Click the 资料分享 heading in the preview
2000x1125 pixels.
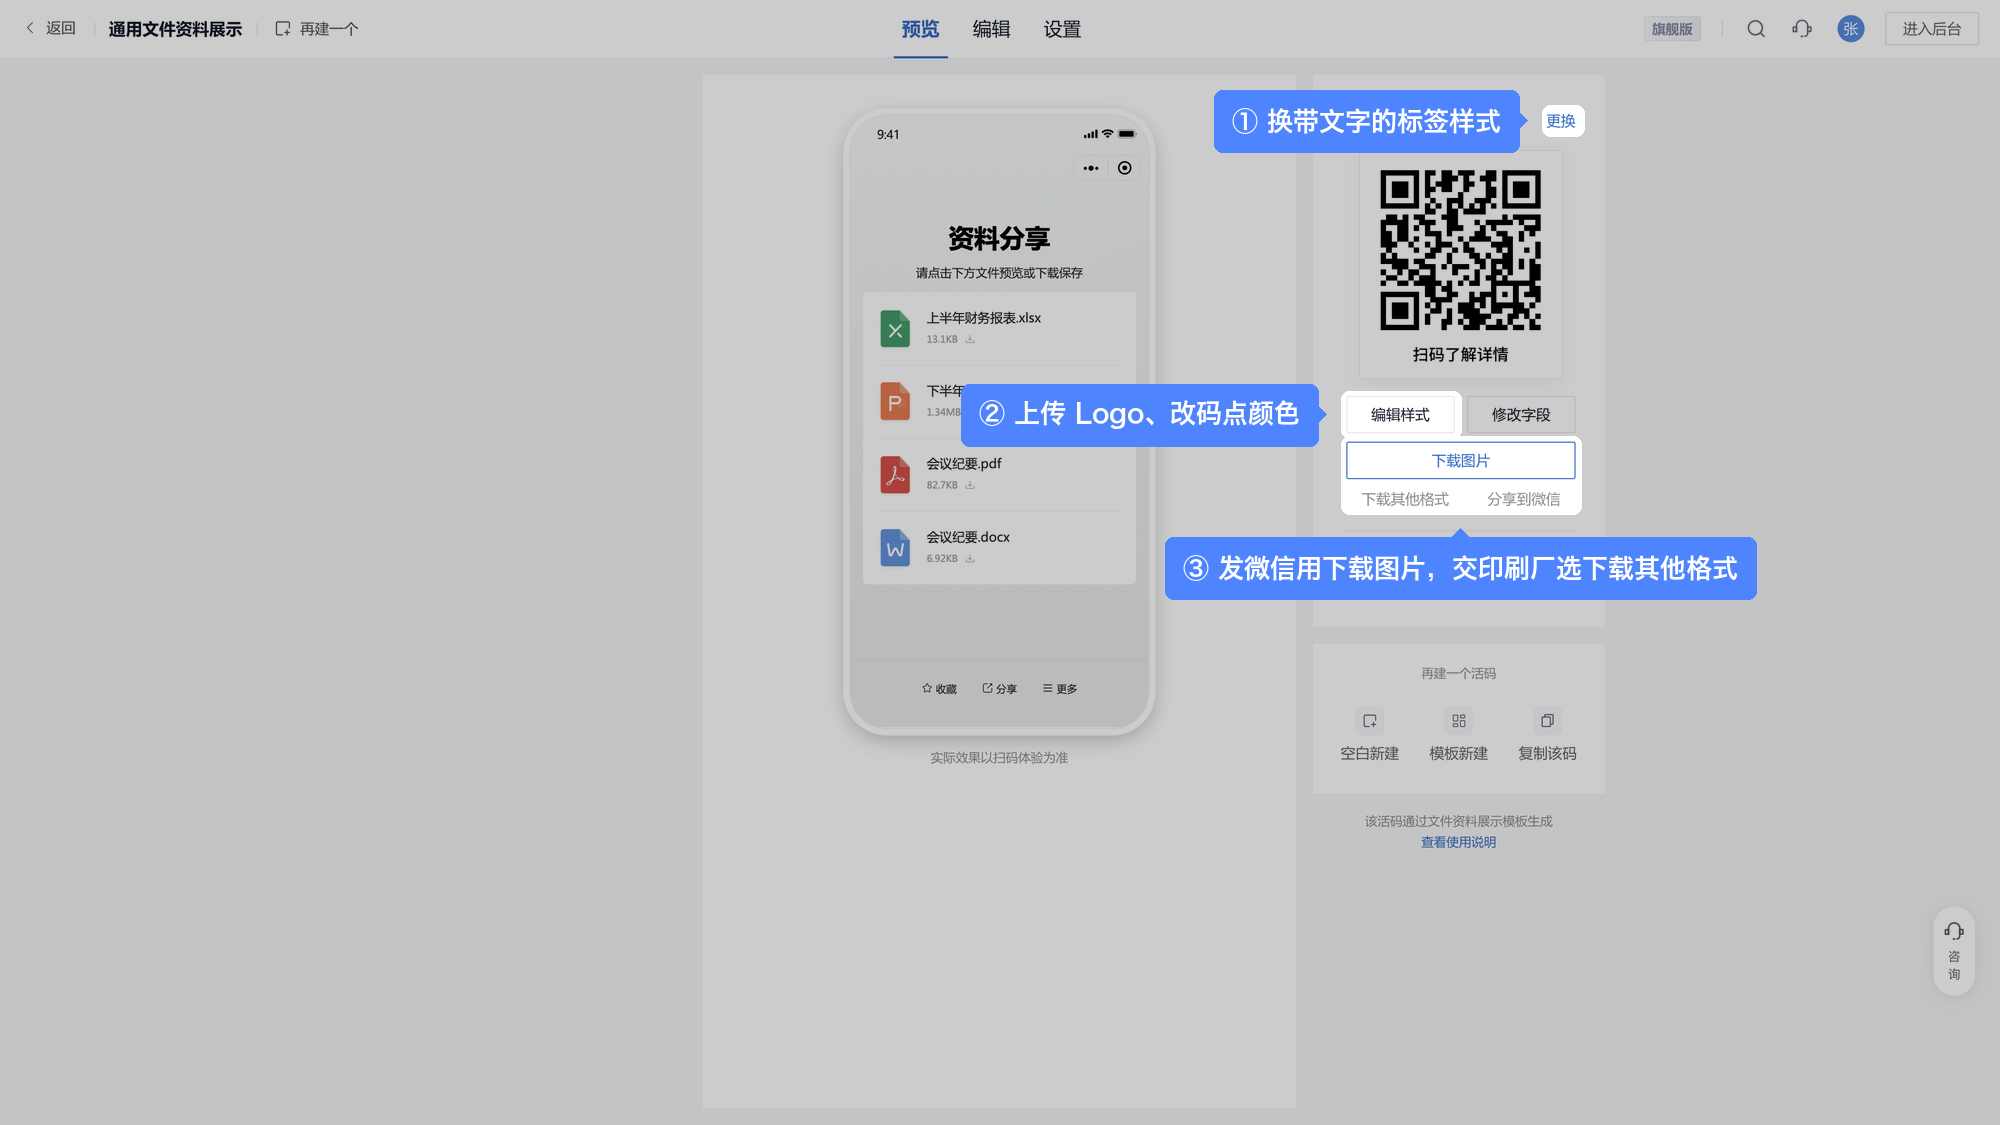pos(999,238)
